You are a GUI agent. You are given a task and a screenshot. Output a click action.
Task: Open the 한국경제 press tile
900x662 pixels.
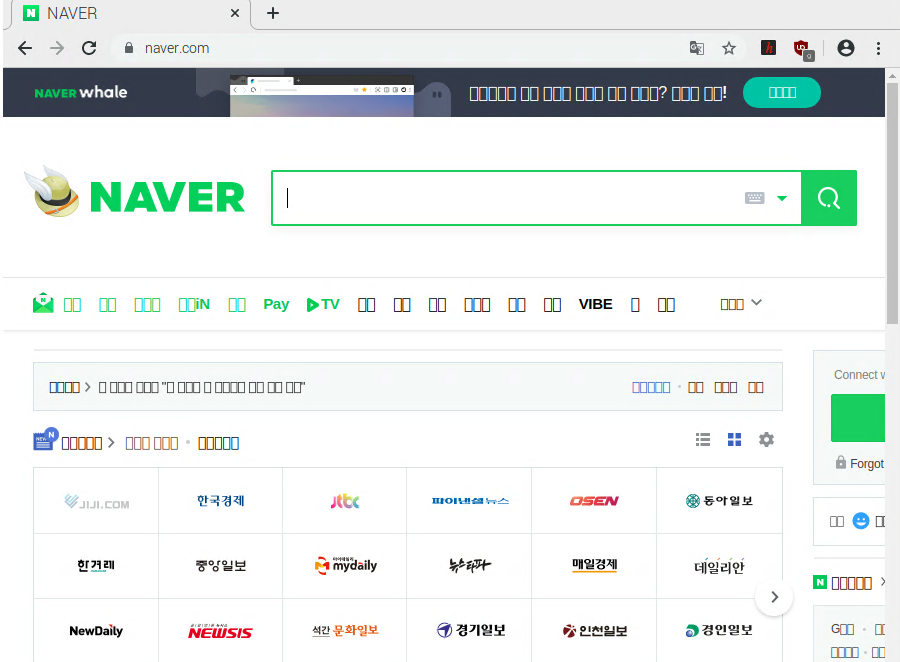(x=220, y=501)
